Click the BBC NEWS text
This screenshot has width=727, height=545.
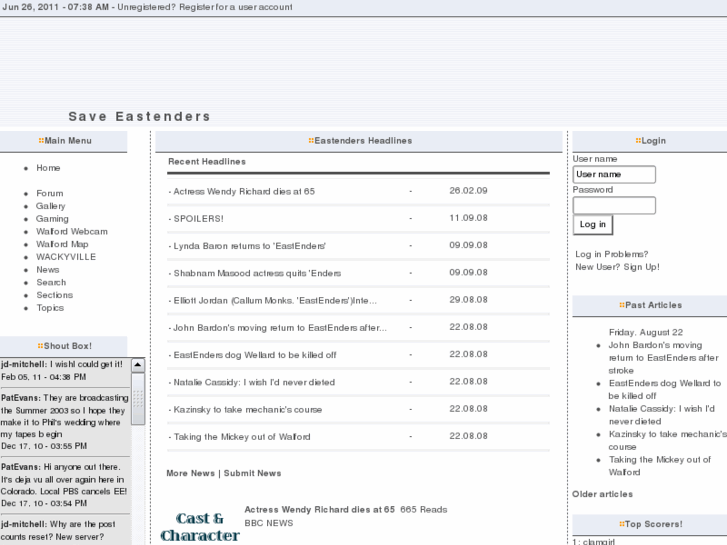coord(269,523)
